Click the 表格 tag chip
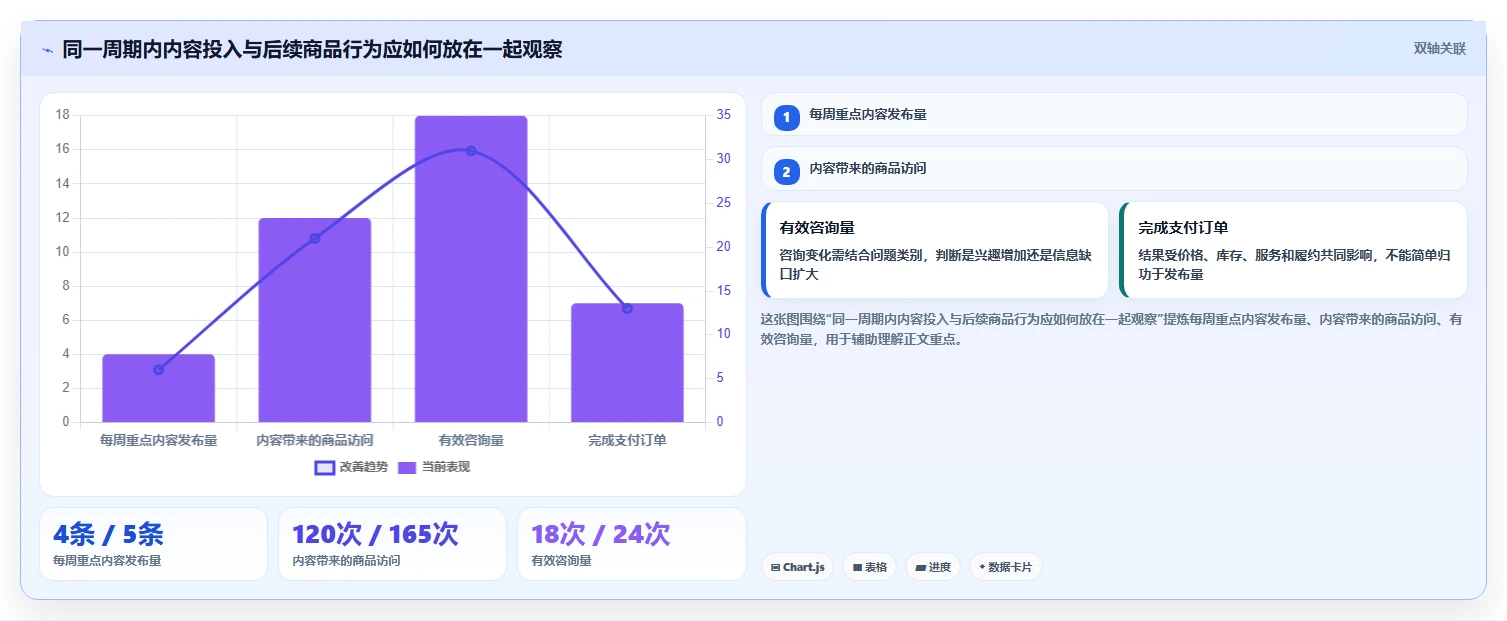 tap(869, 567)
